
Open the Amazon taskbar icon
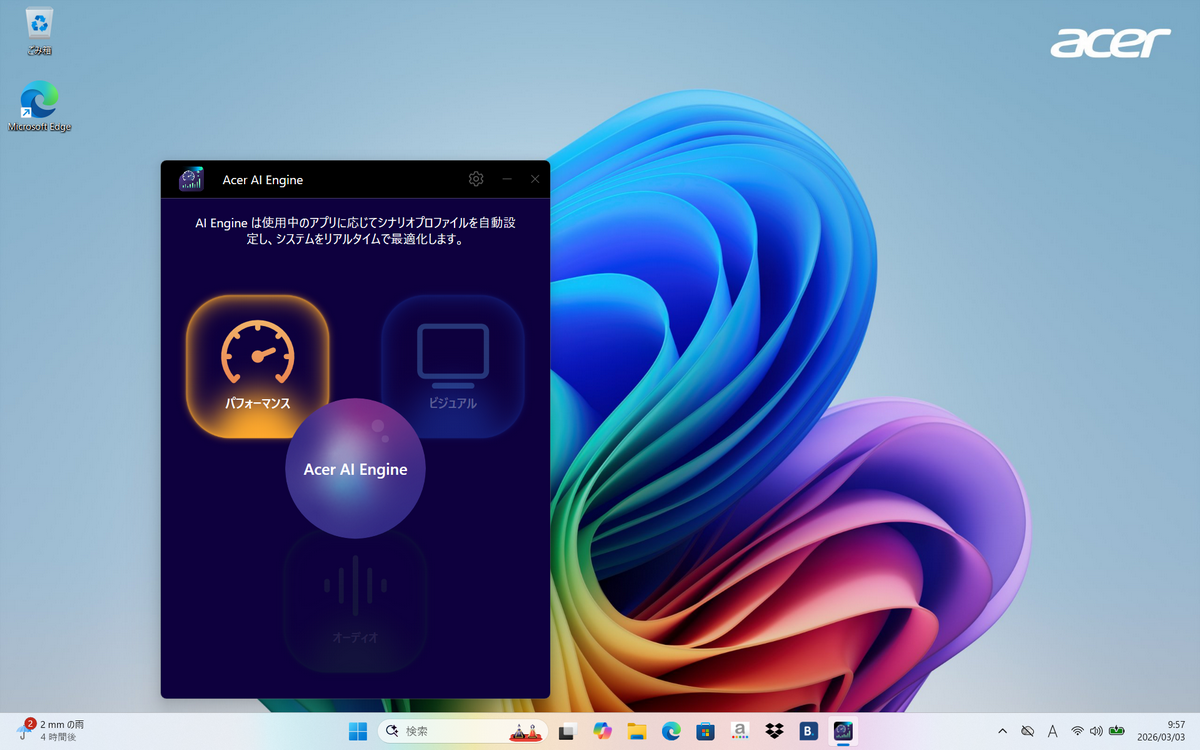click(740, 731)
